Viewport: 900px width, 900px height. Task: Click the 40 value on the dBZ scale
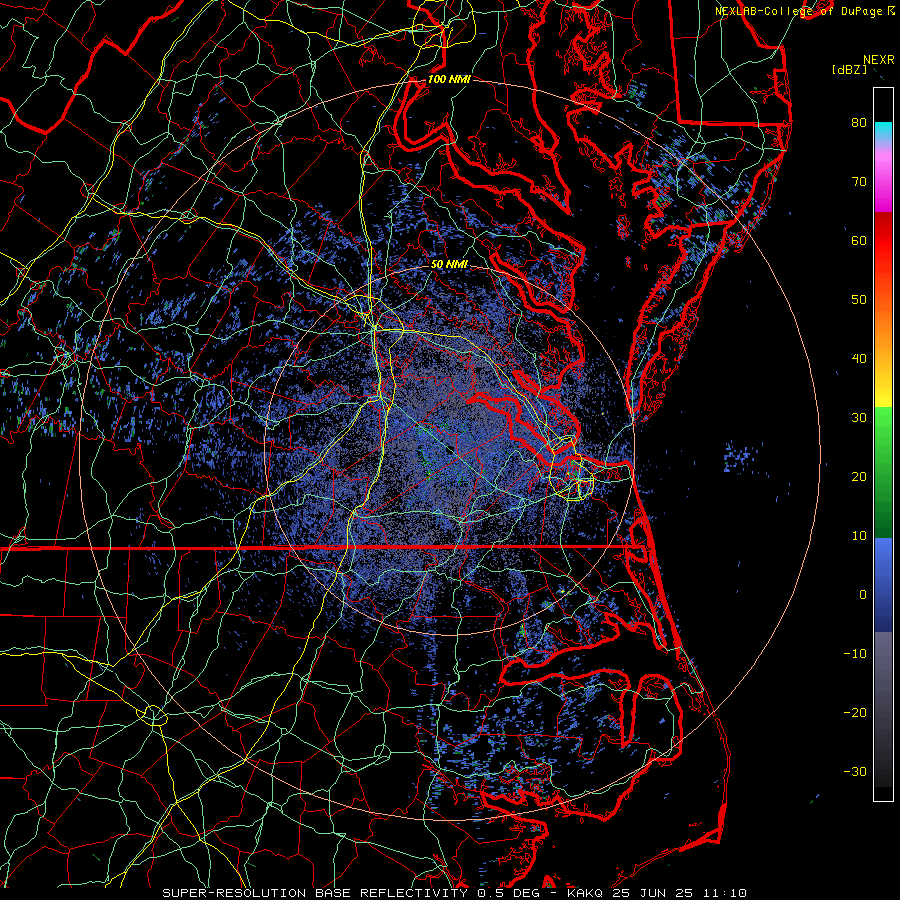(859, 359)
